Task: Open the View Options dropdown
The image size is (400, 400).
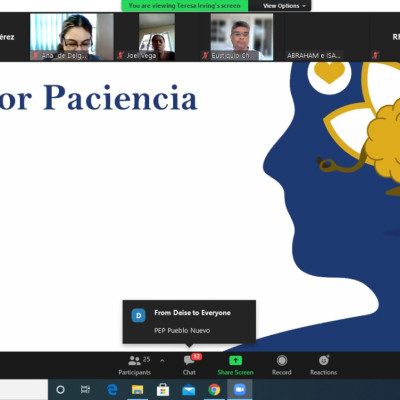Action: click(x=284, y=6)
